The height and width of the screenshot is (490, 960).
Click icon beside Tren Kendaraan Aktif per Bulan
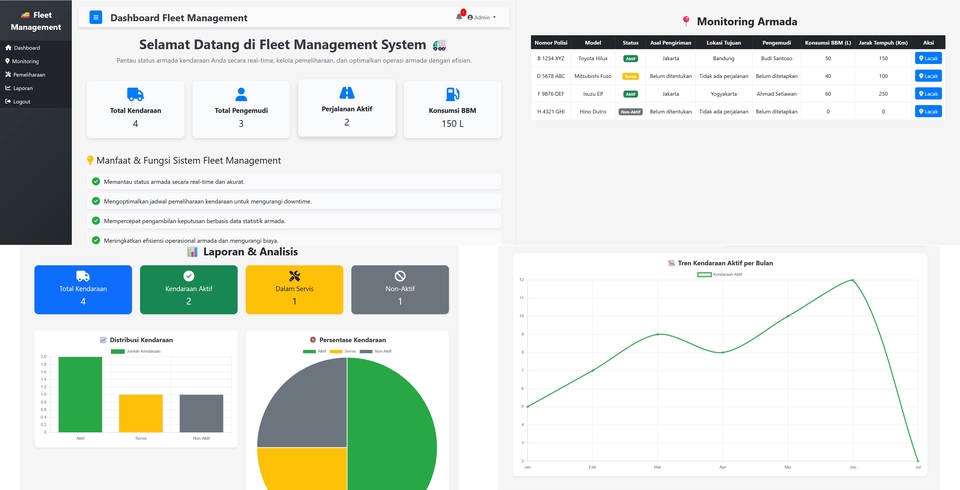[671, 263]
